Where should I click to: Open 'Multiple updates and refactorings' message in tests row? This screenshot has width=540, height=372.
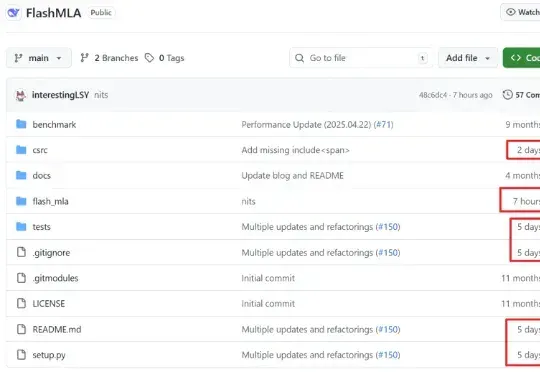click(307, 227)
